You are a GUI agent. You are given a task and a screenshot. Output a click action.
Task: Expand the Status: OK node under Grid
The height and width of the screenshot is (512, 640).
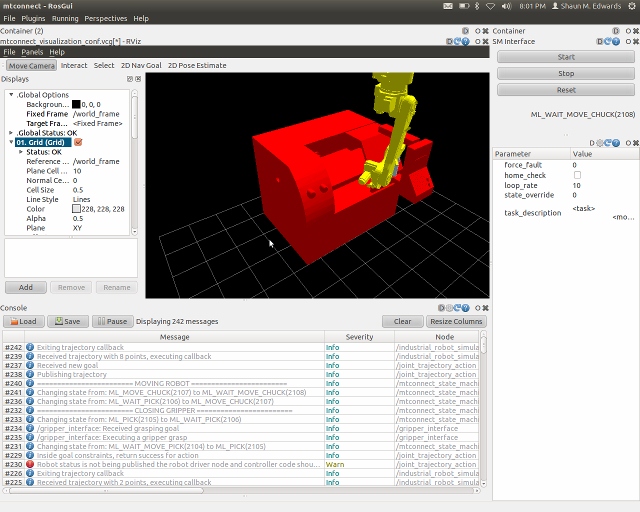click(20, 152)
